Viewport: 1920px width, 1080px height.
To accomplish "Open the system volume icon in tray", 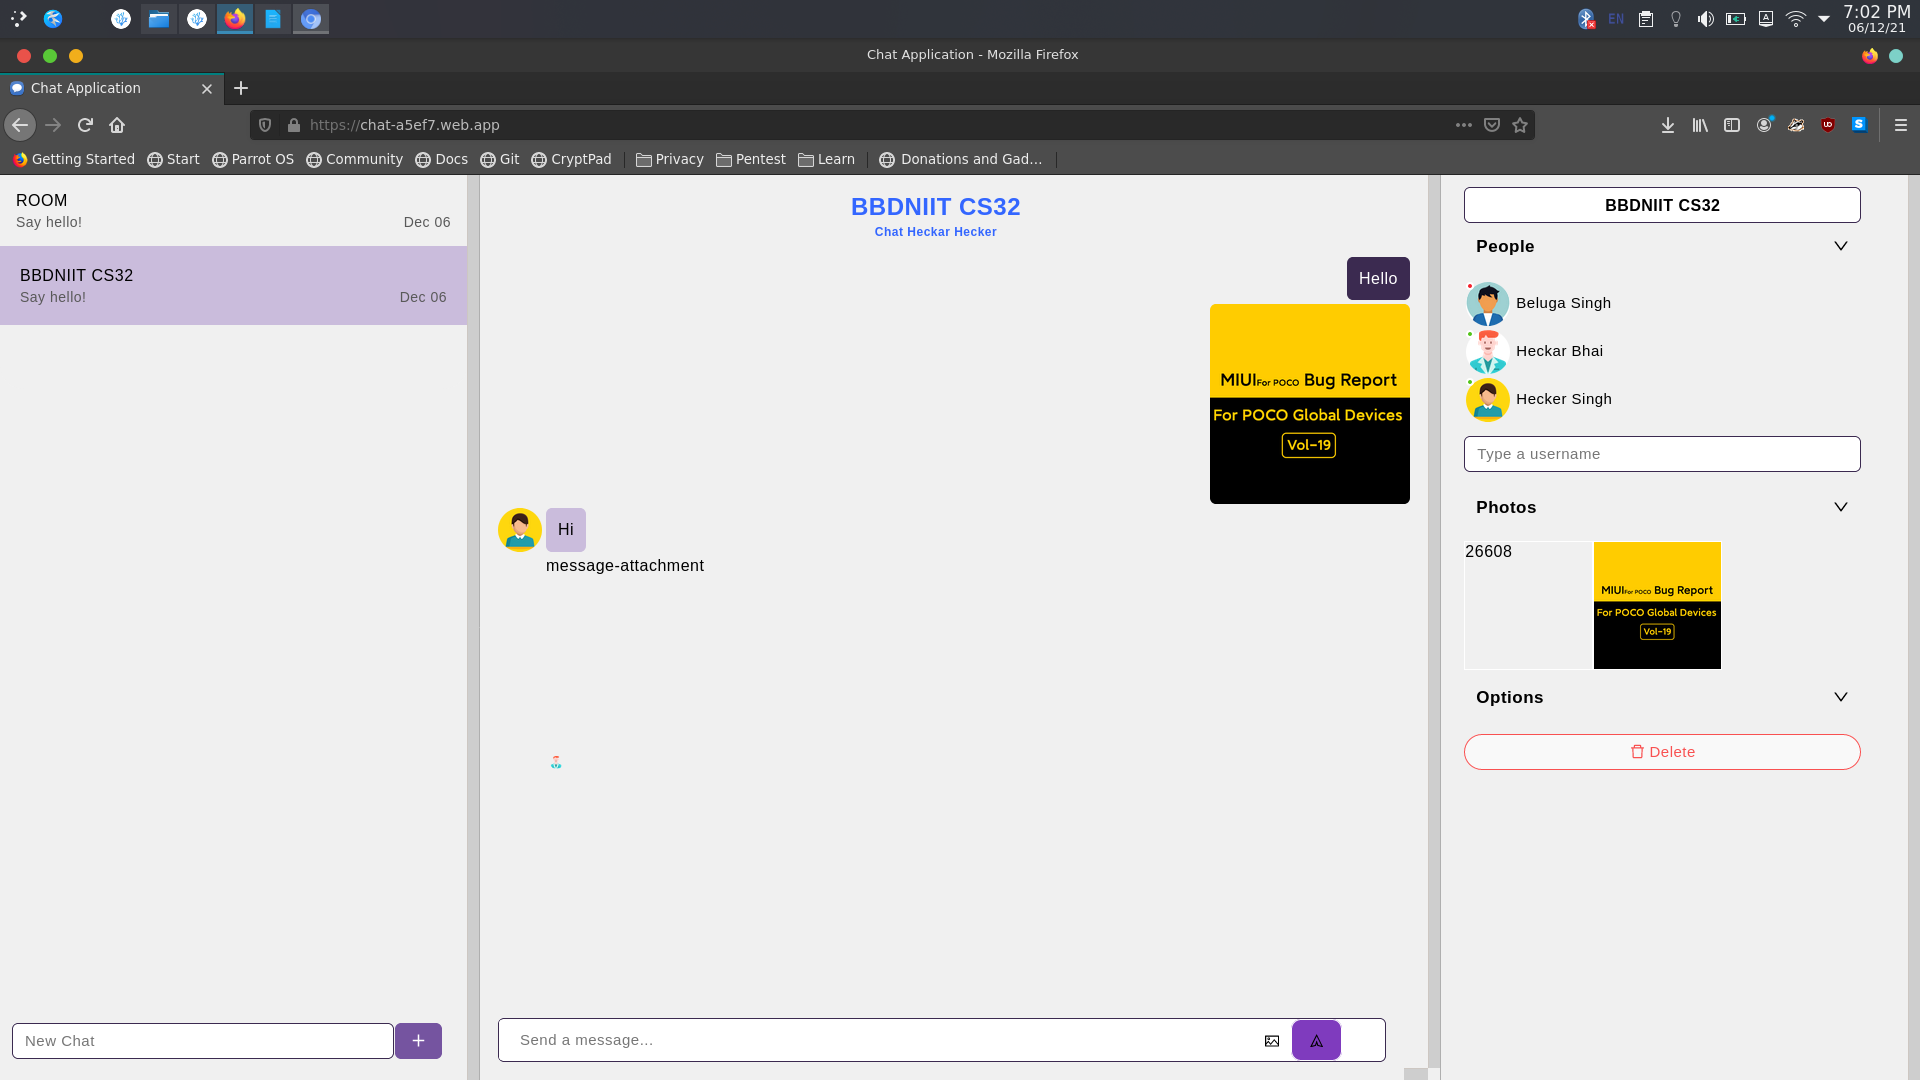I will (x=1706, y=19).
